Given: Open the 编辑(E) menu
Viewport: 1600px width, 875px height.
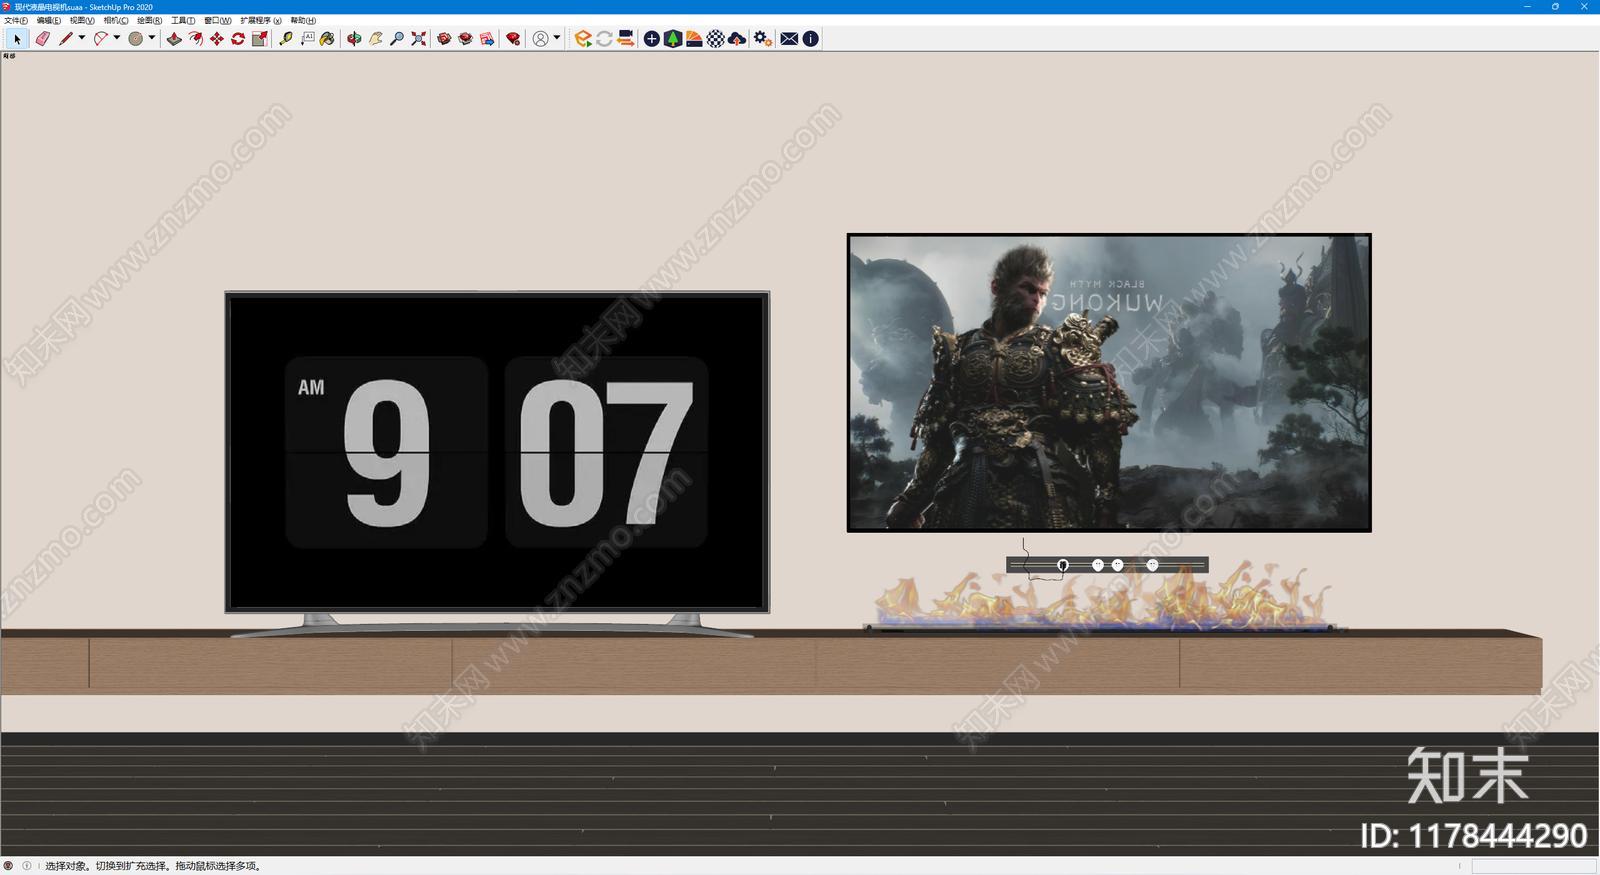Looking at the screenshot, I should pos(49,20).
